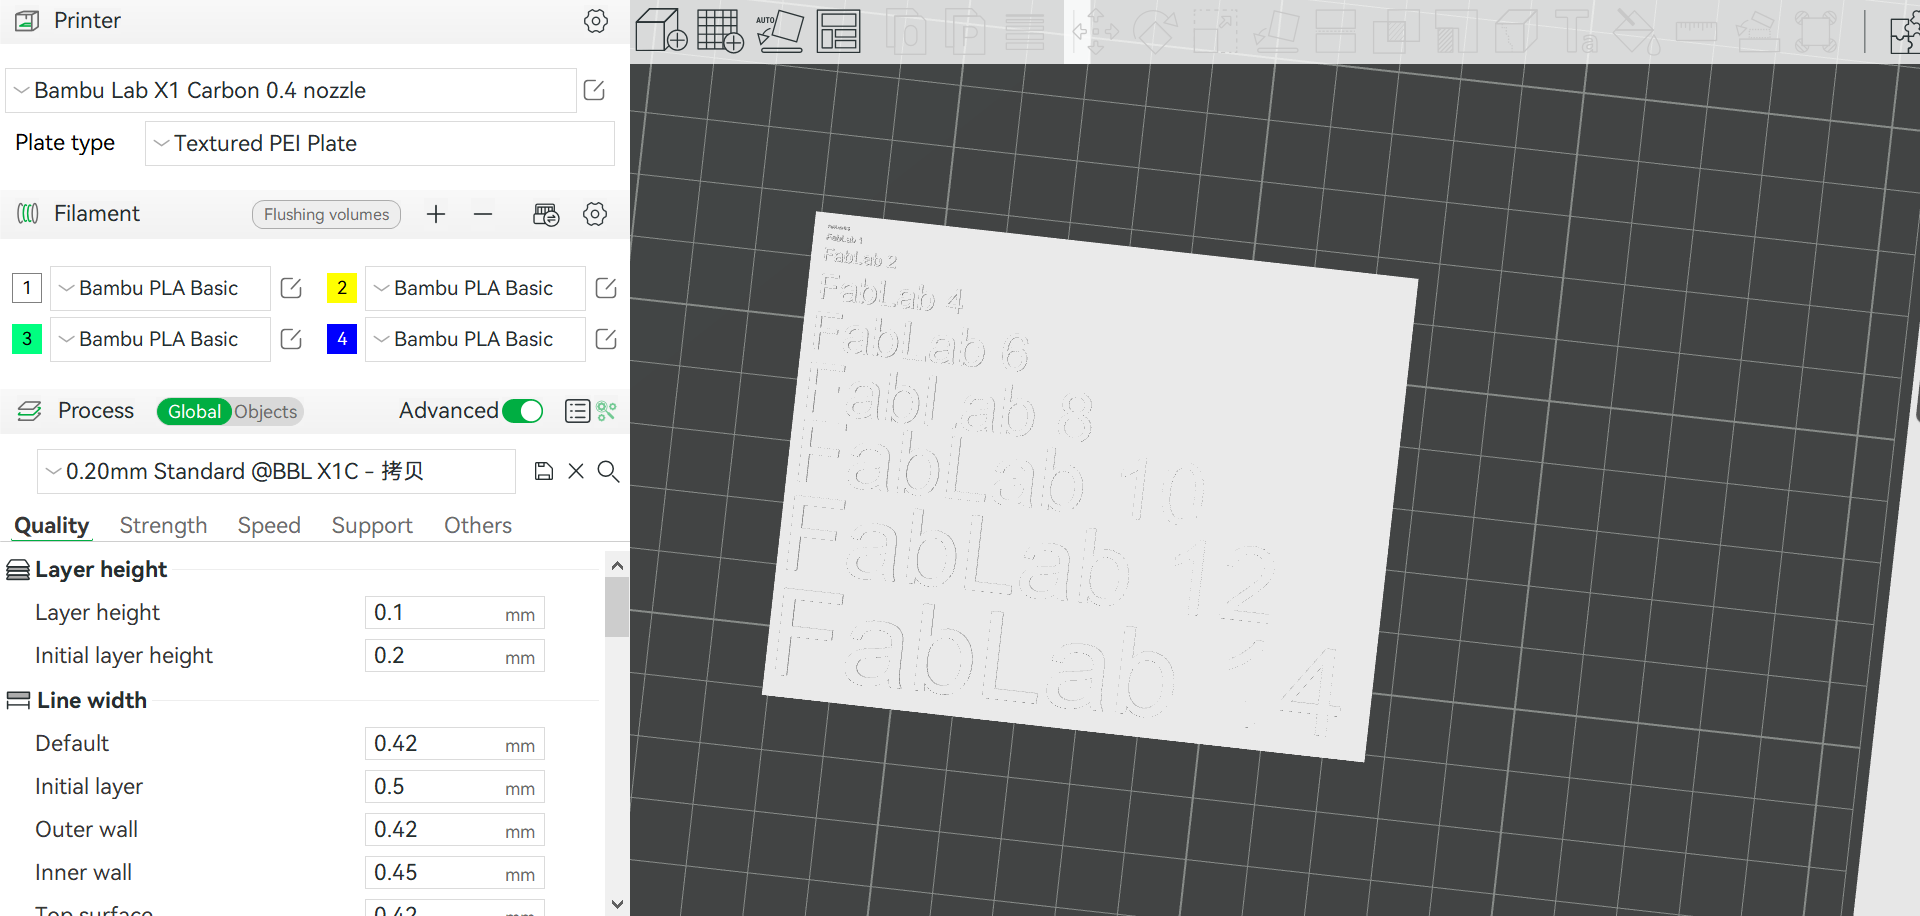Open the printer preset dropdown
The image size is (1920, 916).
(x=291, y=90)
